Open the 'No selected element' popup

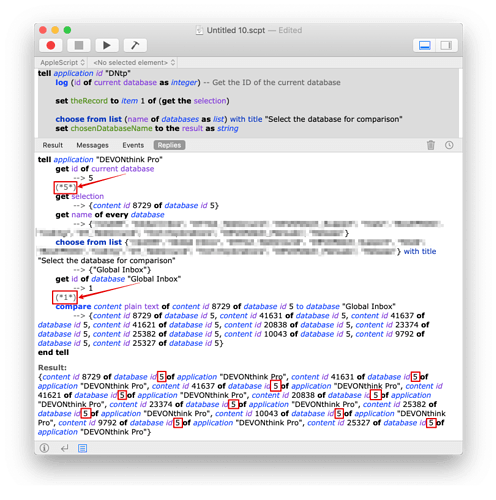point(134,62)
